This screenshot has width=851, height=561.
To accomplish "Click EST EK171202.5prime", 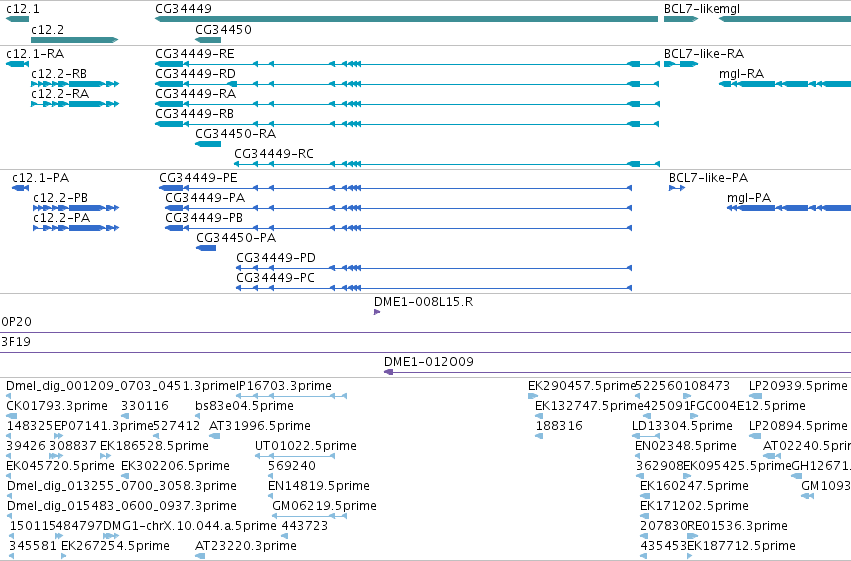I will pos(644,517).
